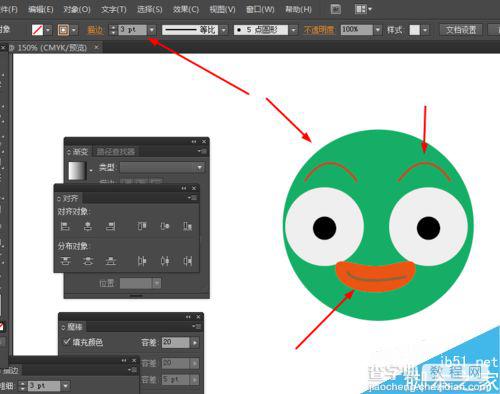Click the 3 pt stroke weight field in control bar

133,30
